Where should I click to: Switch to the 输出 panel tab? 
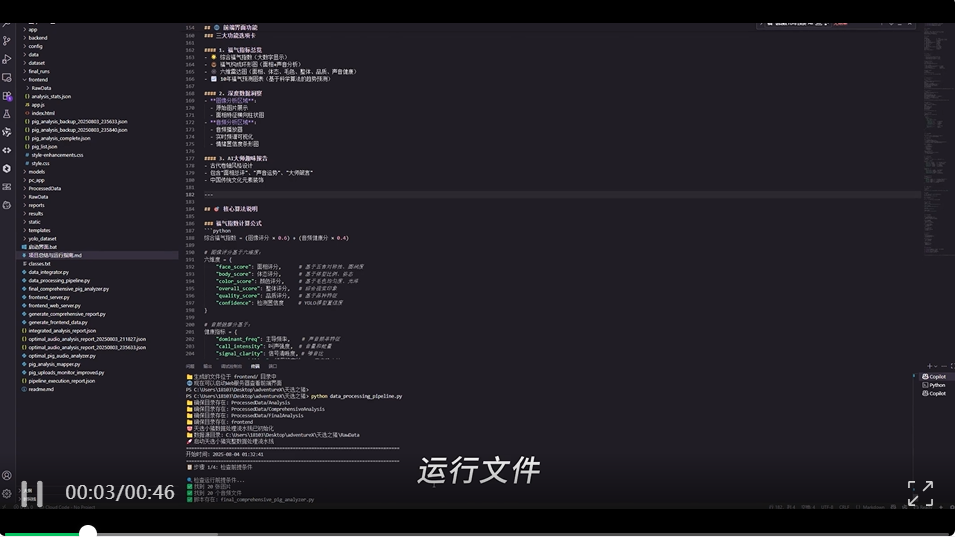[x=208, y=367]
